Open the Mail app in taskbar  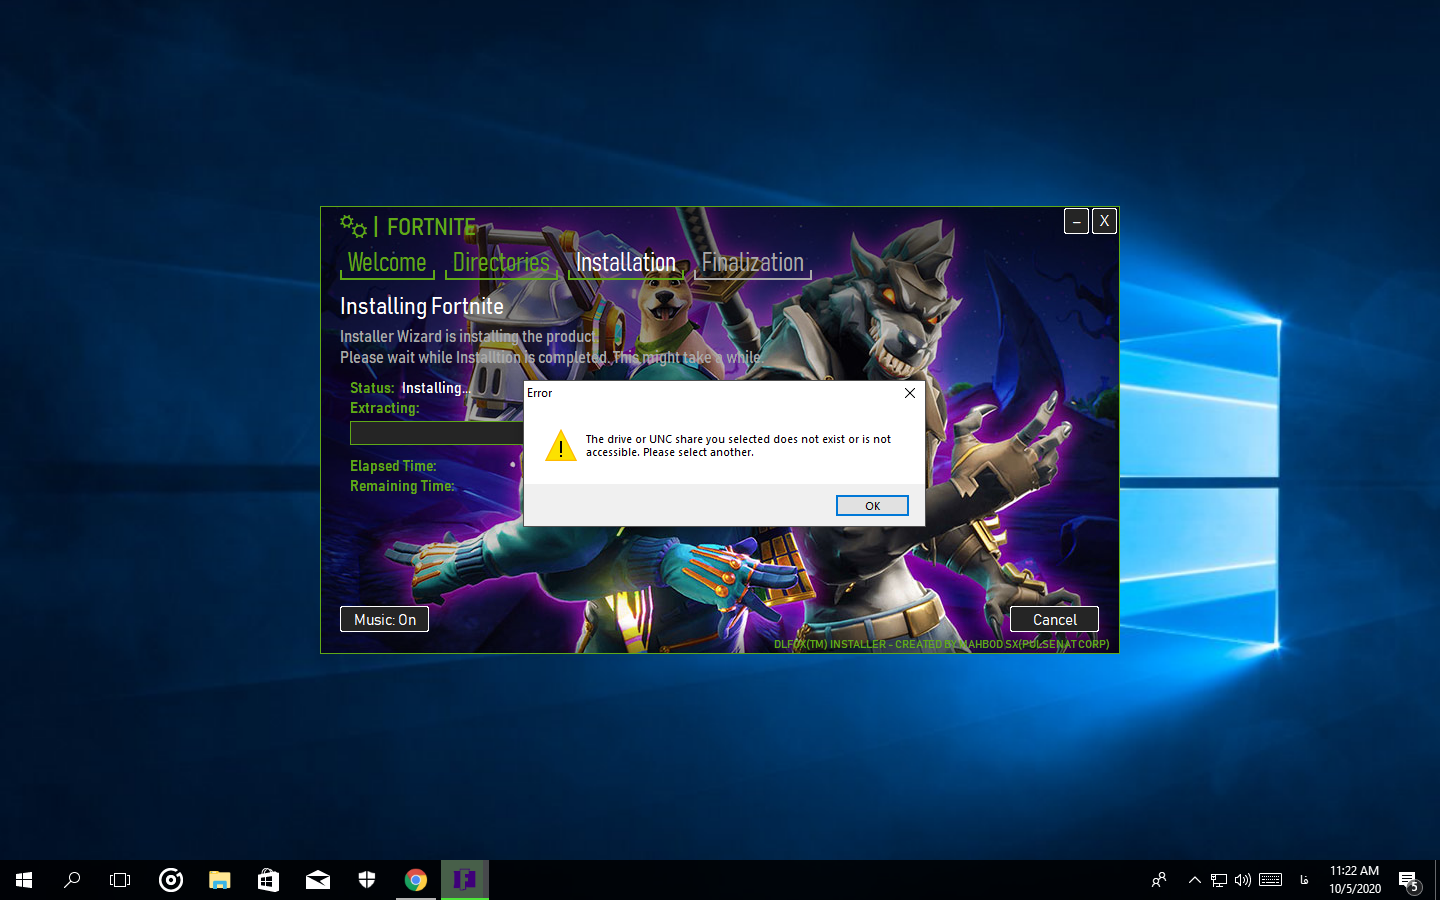tap(318, 880)
